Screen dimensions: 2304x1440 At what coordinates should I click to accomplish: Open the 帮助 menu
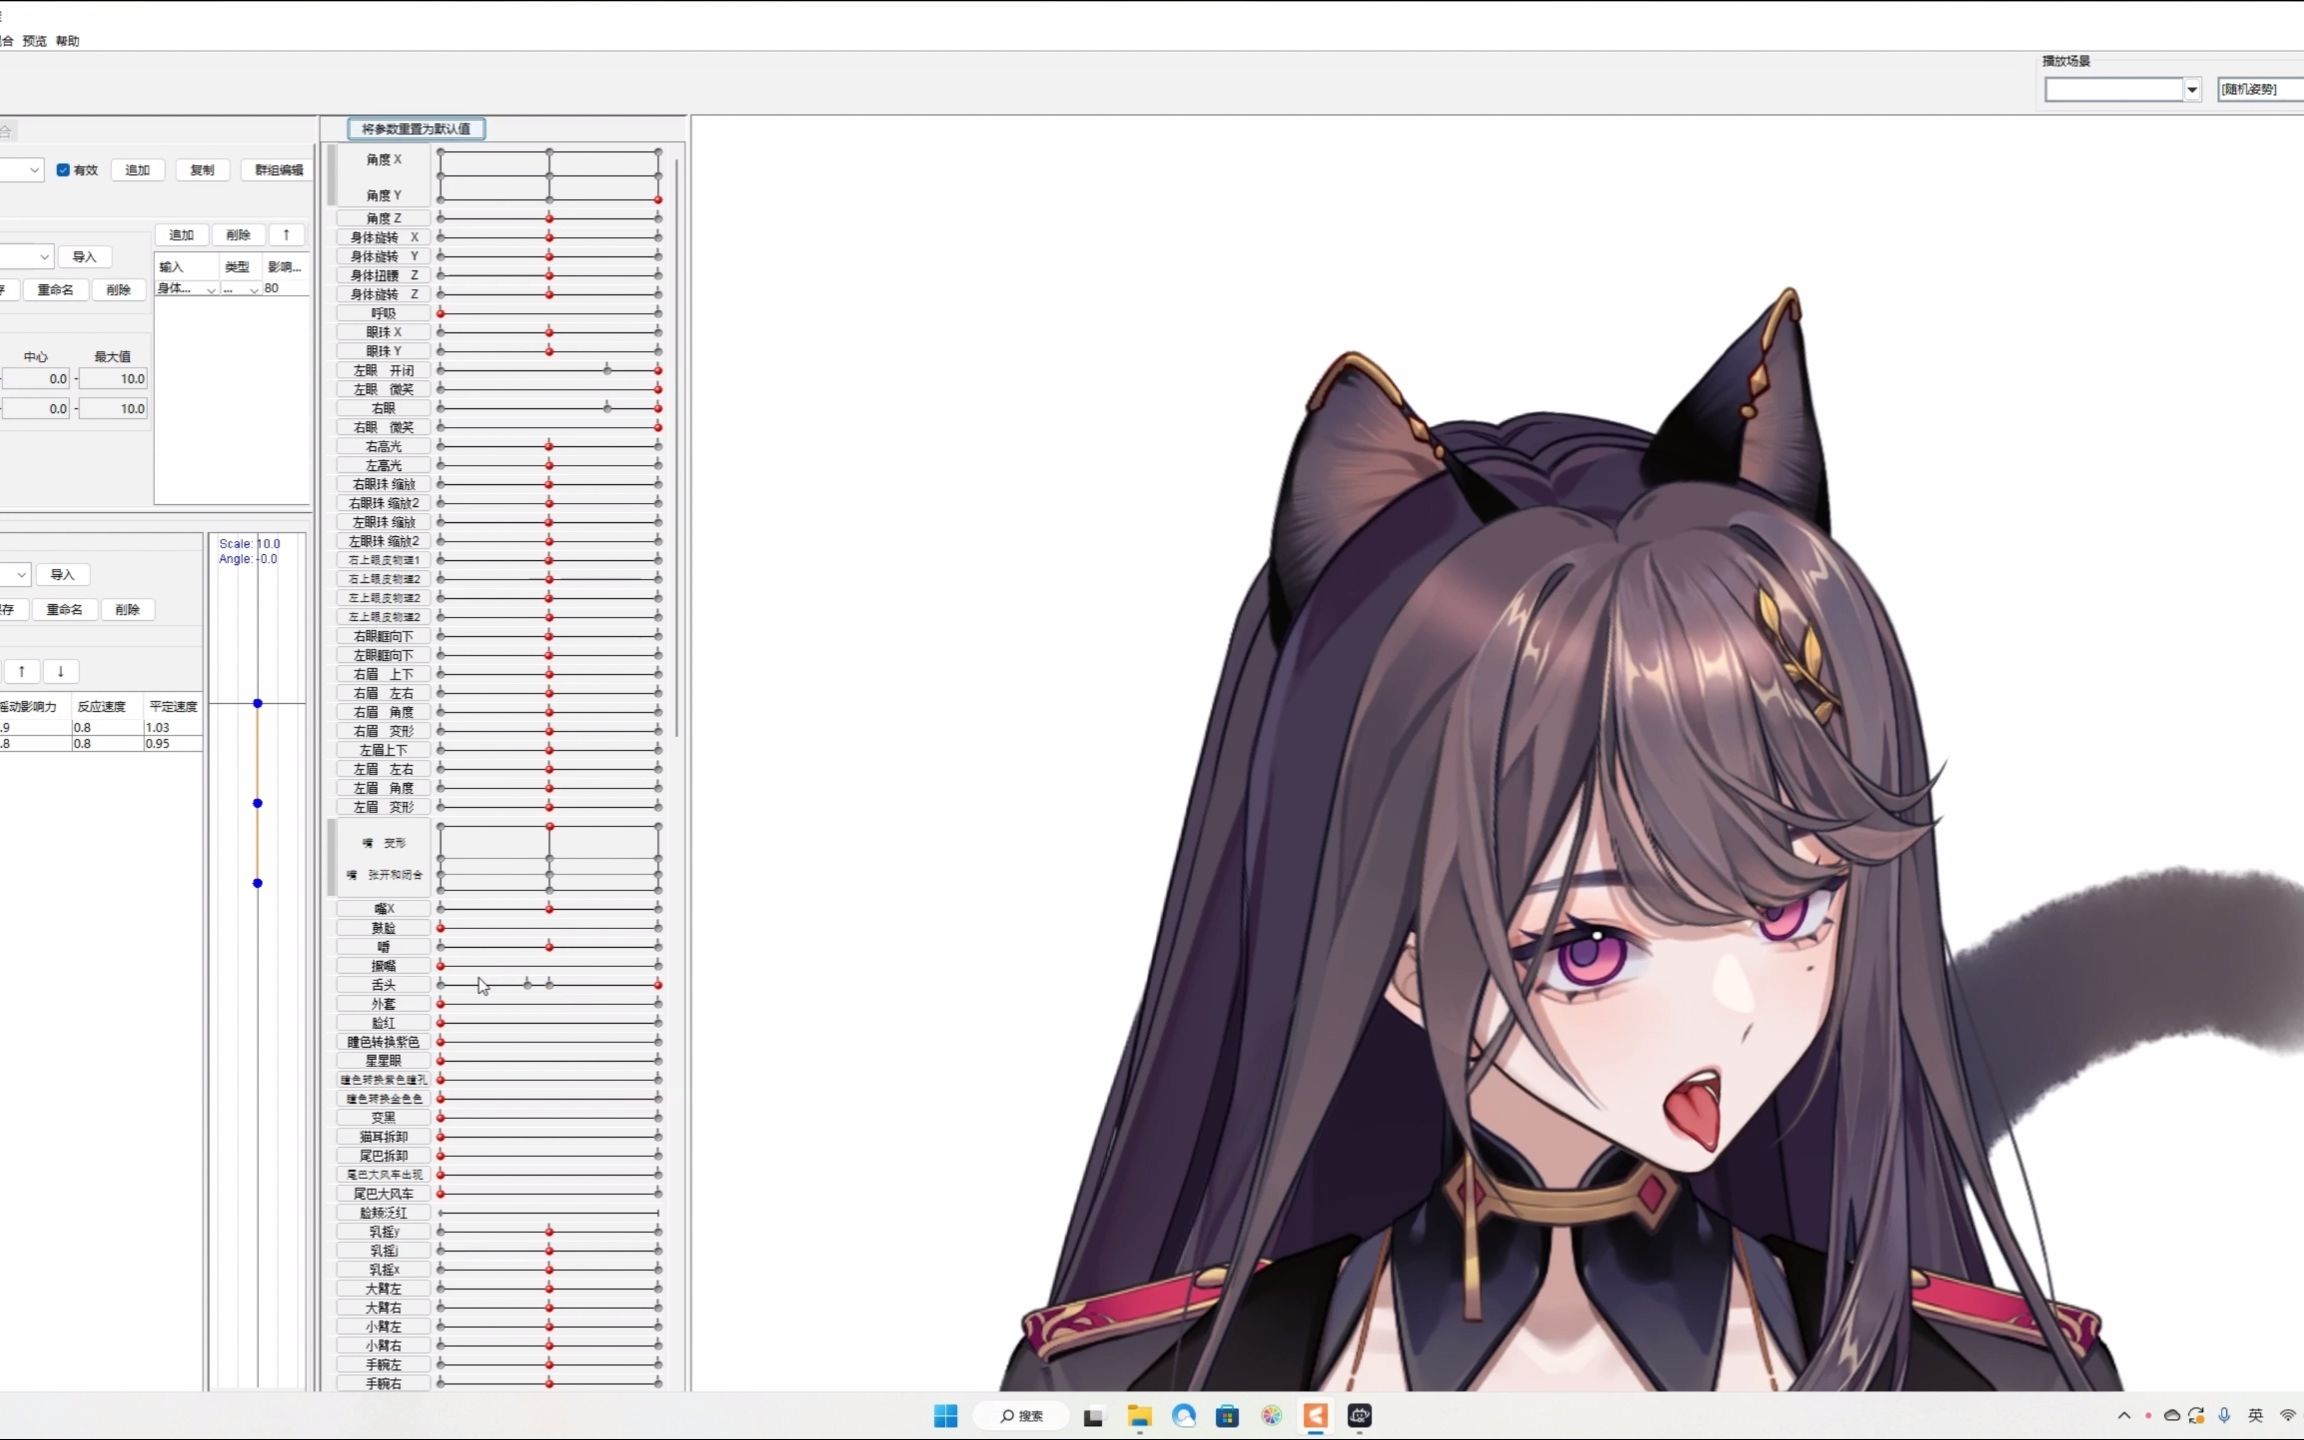[66, 41]
